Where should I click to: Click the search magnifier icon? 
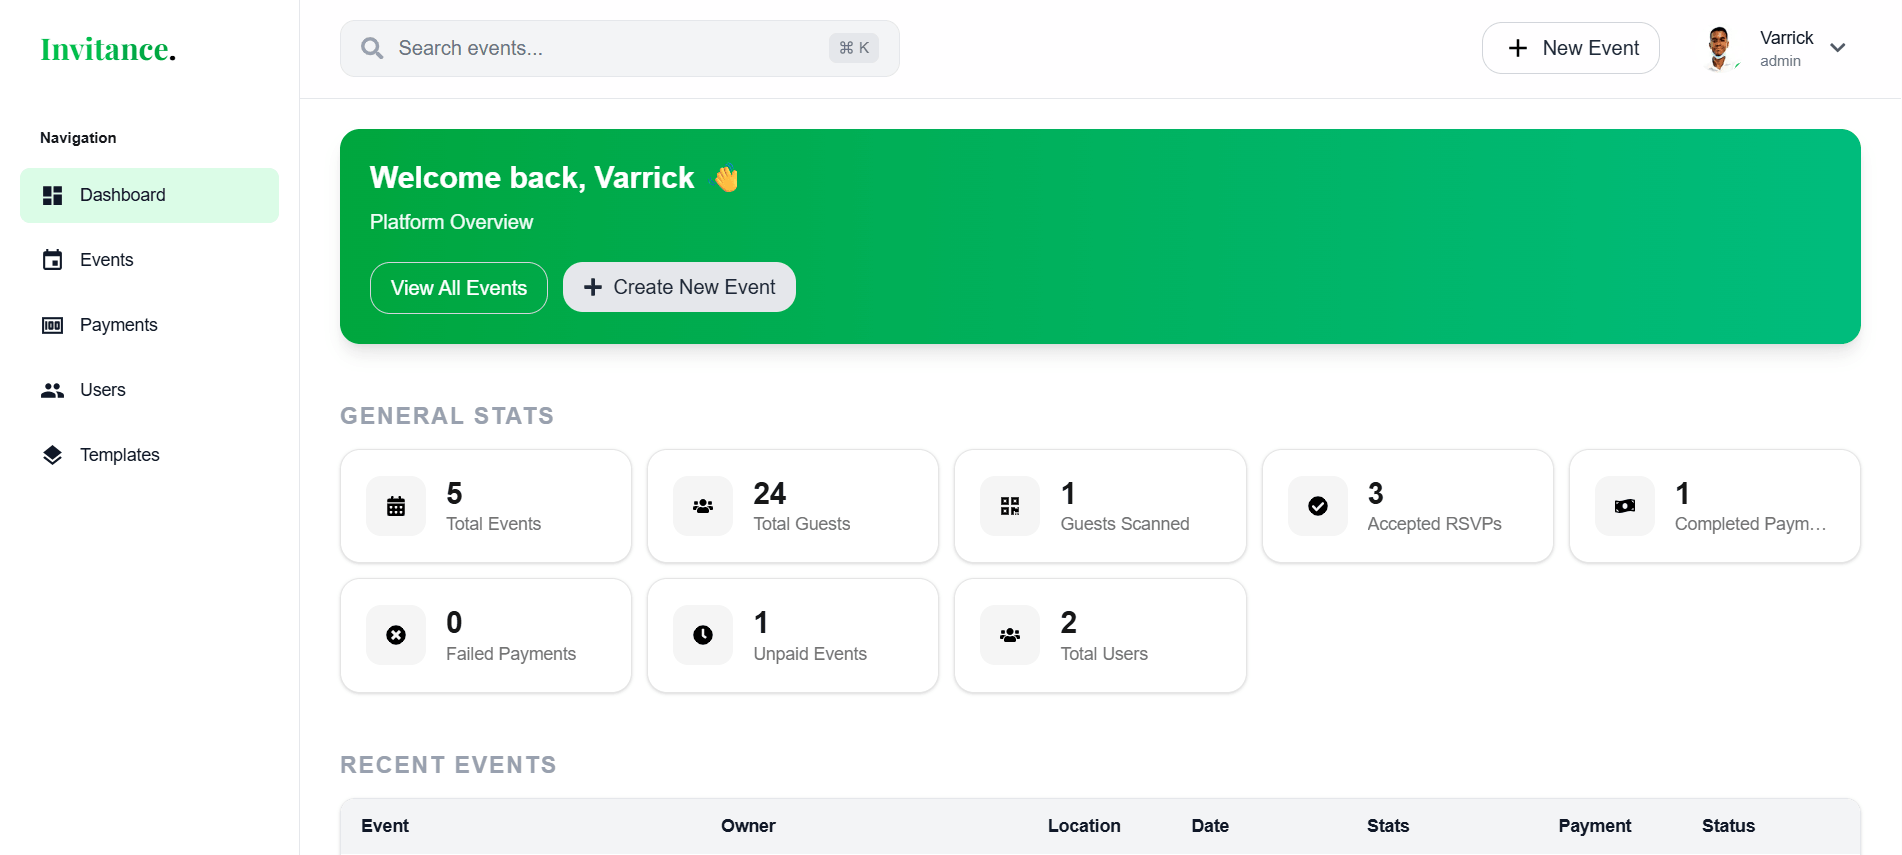pyautogui.click(x=372, y=48)
